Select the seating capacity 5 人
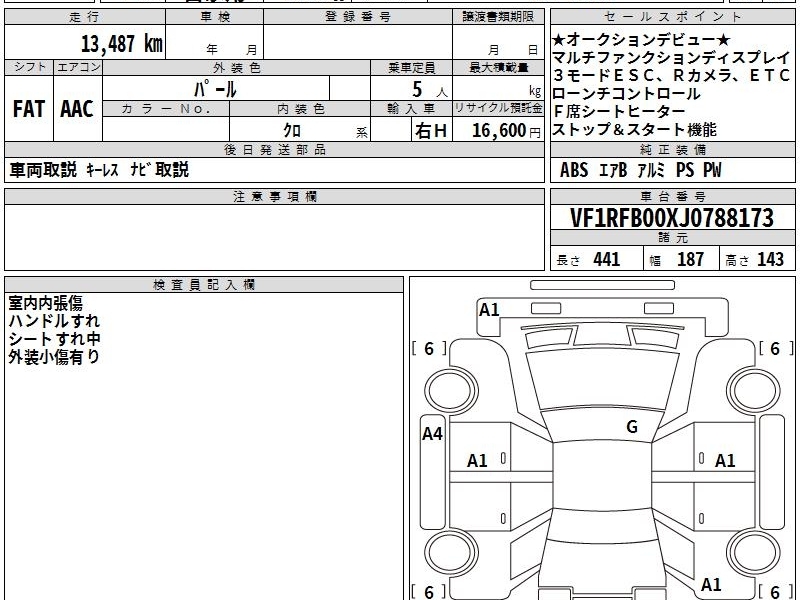This screenshot has width=800, height=600. pyautogui.click(x=429, y=90)
